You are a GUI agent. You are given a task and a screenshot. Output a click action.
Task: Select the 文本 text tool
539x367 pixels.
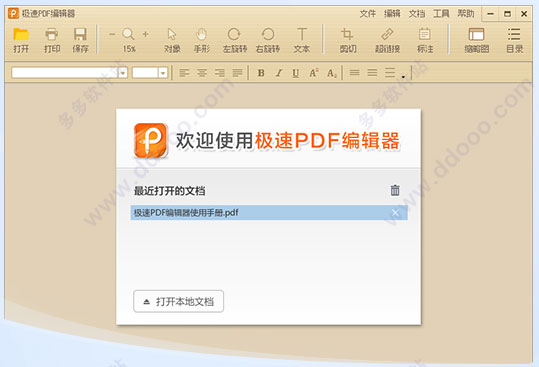[301, 40]
